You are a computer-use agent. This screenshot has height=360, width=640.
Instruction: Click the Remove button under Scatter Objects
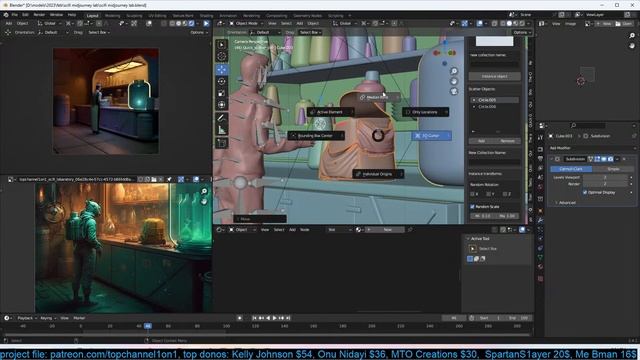[x=507, y=141]
